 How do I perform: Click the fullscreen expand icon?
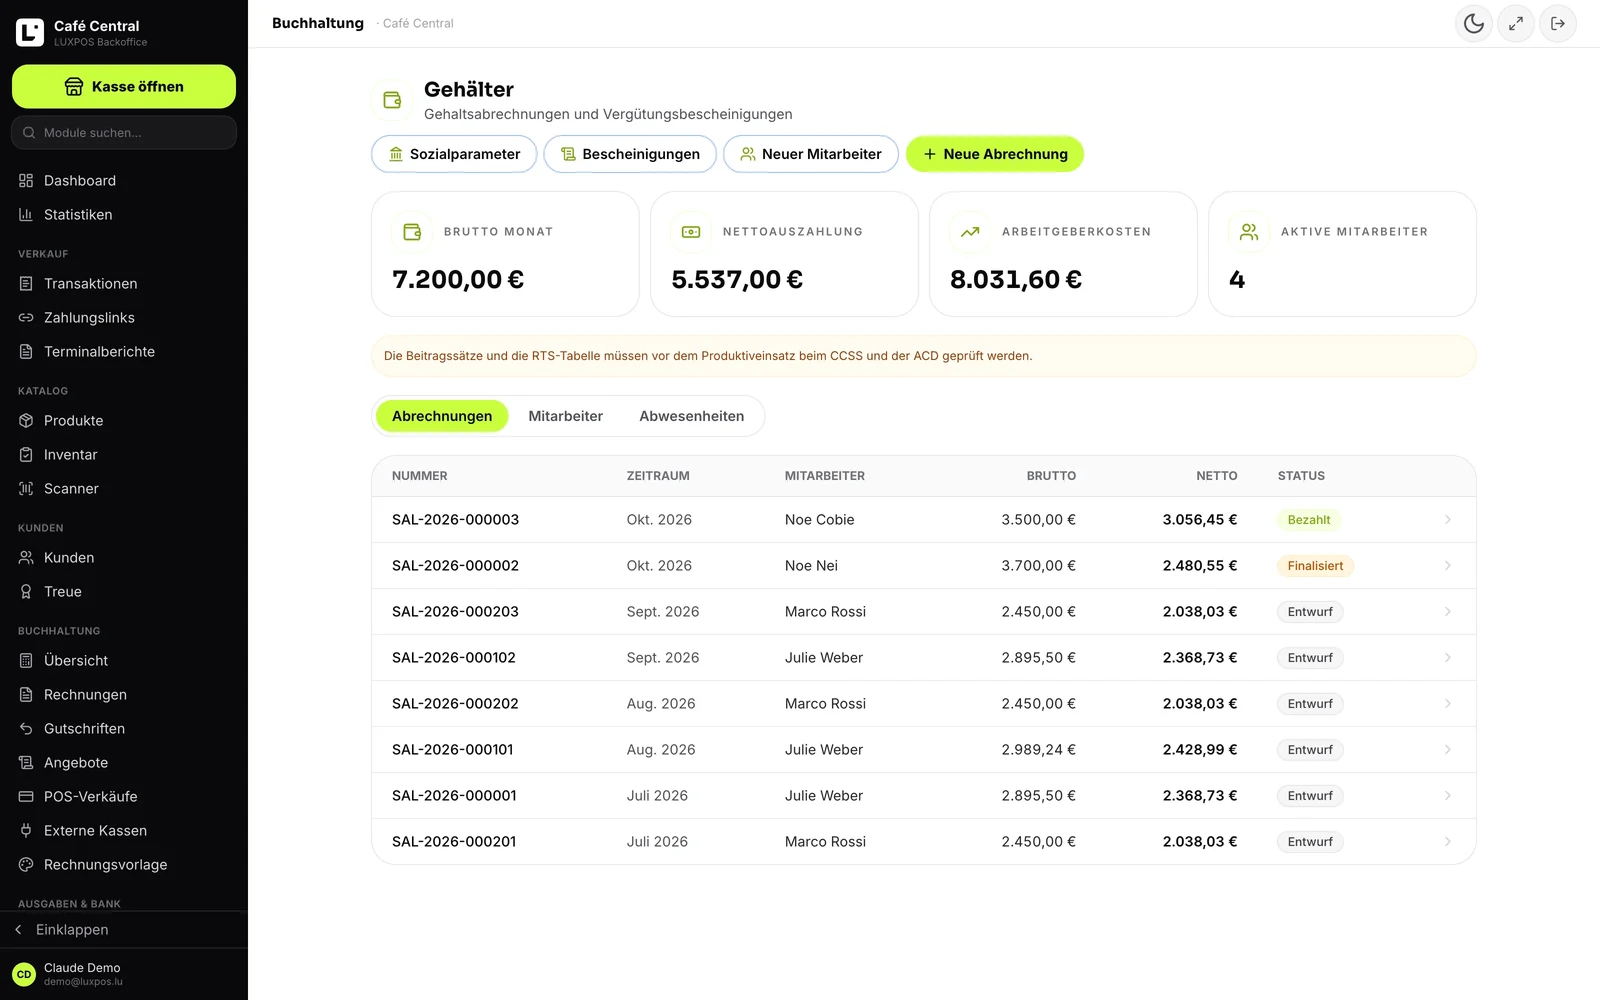(x=1516, y=23)
